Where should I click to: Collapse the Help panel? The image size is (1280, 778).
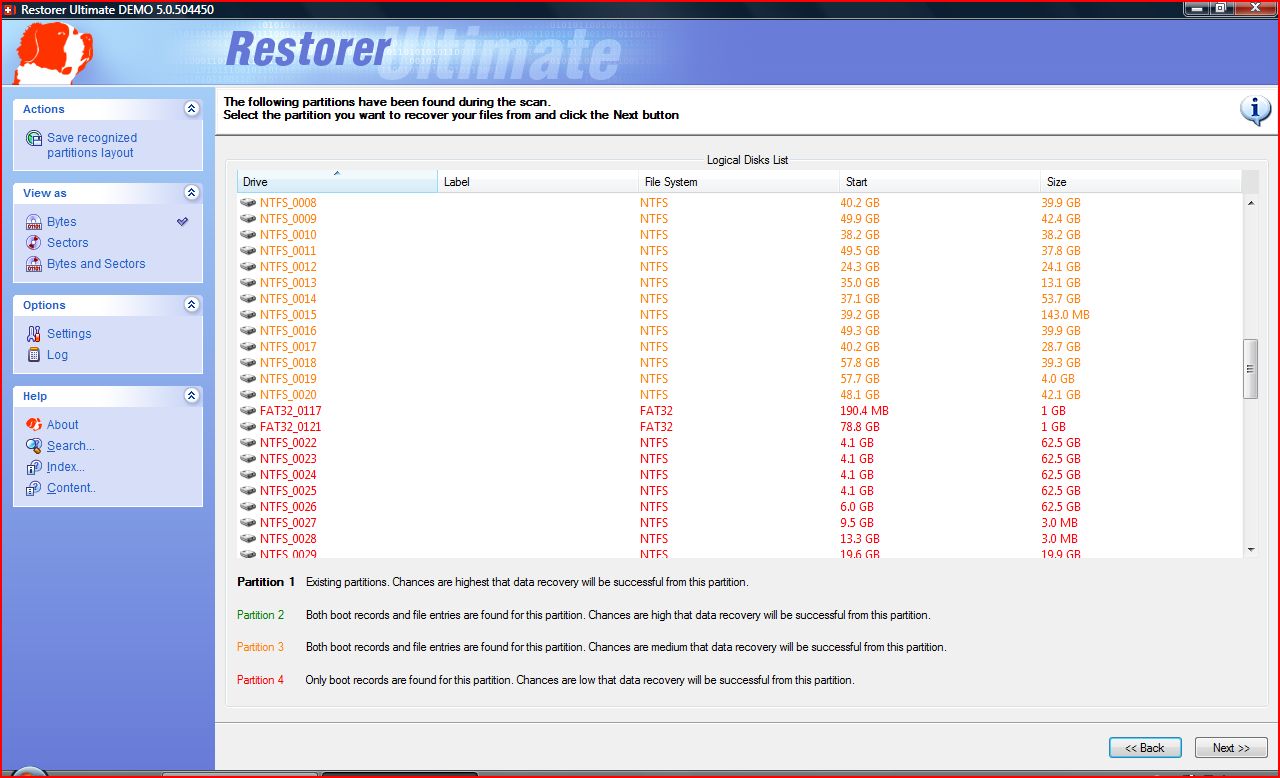tap(192, 396)
